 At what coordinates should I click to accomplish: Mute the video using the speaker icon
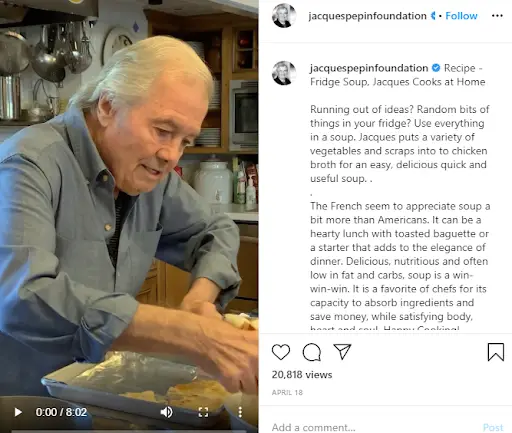pyautogui.click(x=166, y=412)
